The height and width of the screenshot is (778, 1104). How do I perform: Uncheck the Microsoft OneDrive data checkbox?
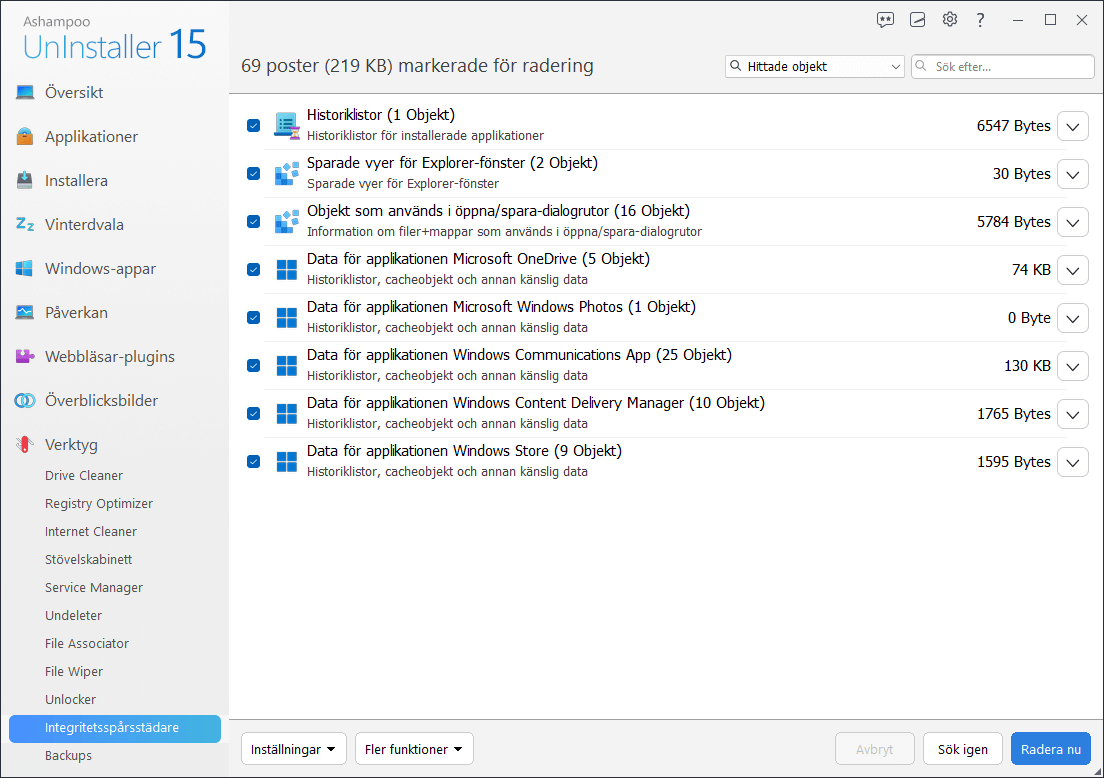[x=253, y=270]
